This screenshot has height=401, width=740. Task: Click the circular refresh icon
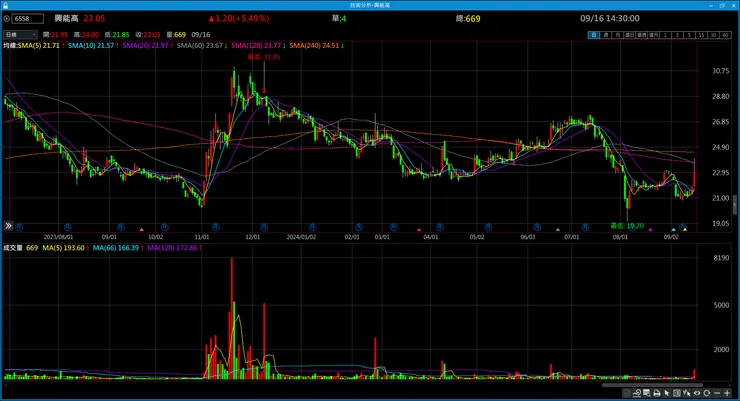click(x=706, y=393)
